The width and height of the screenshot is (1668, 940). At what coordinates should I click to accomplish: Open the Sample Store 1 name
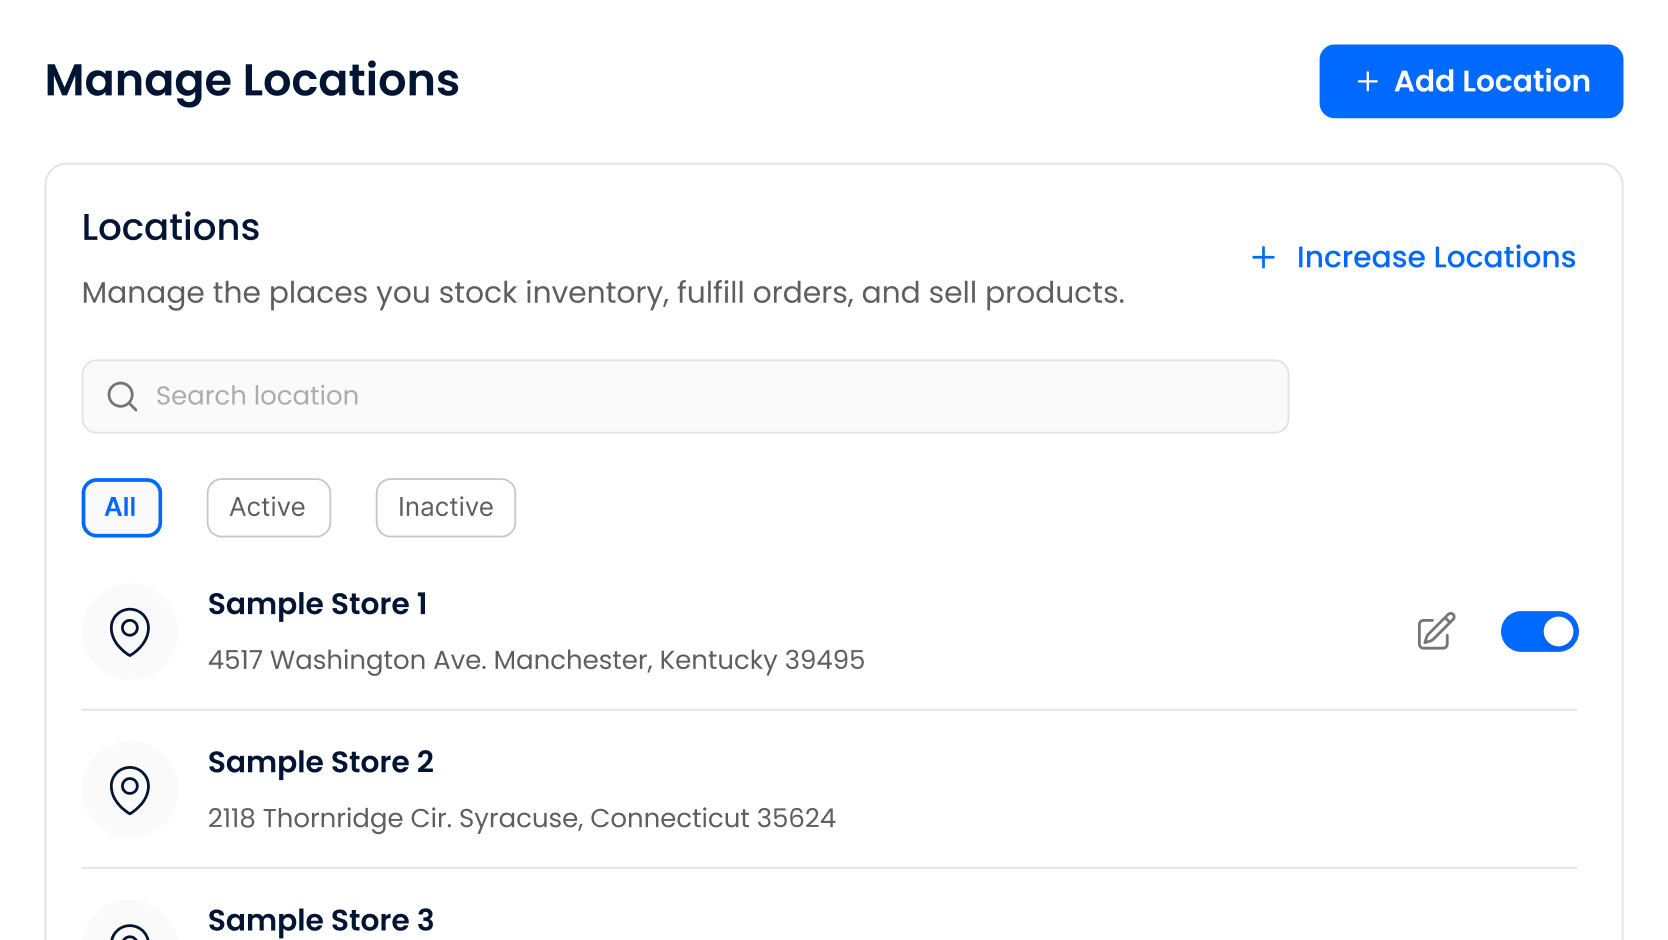click(x=318, y=604)
